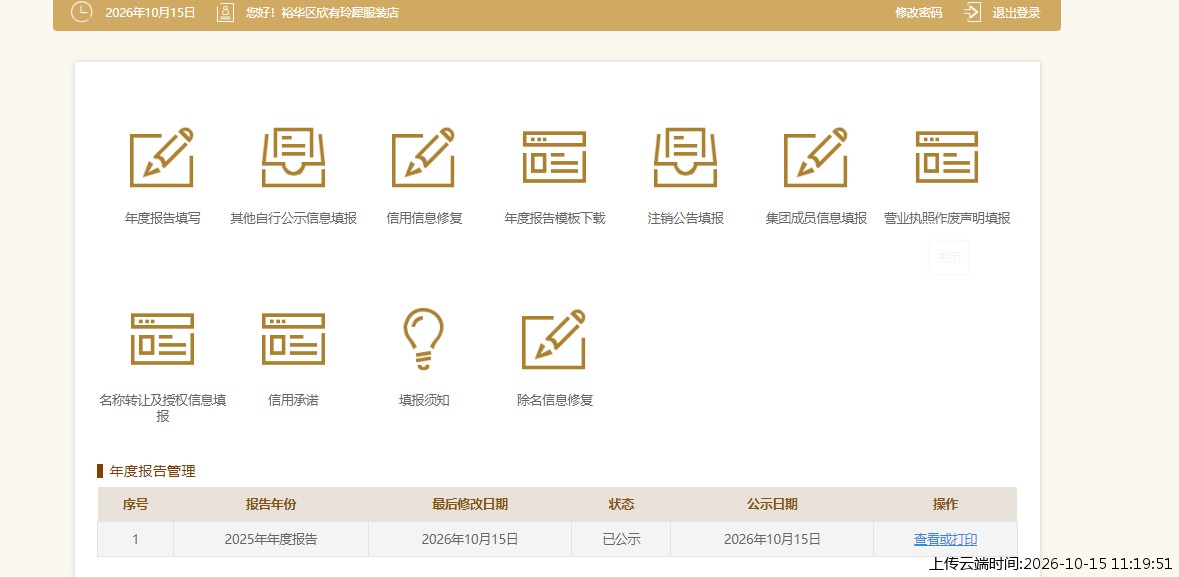Click the logout arrow icon
The width and height of the screenshot is (1179, 577).
click(x=973, y=12)
